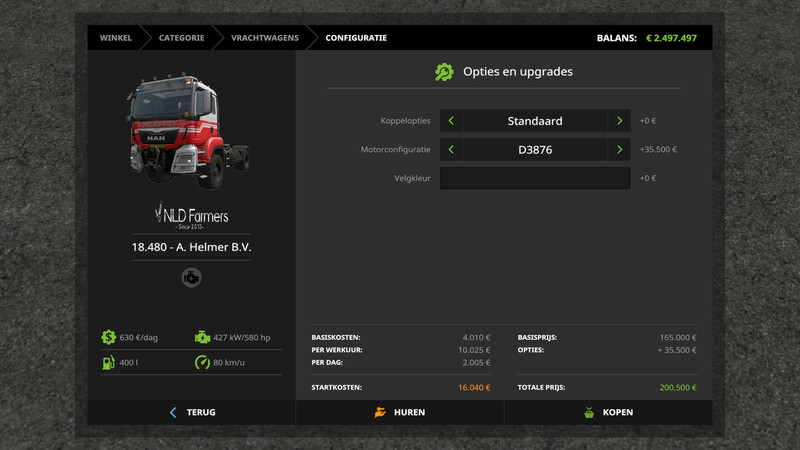
Task: Click the NLD Farmers brand logo
Action: (191, 216)
